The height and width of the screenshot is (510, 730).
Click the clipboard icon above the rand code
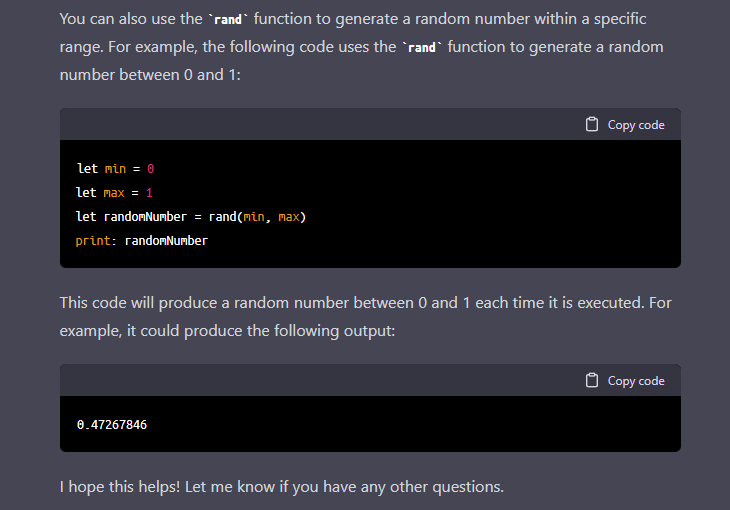(x=592, y=124)
